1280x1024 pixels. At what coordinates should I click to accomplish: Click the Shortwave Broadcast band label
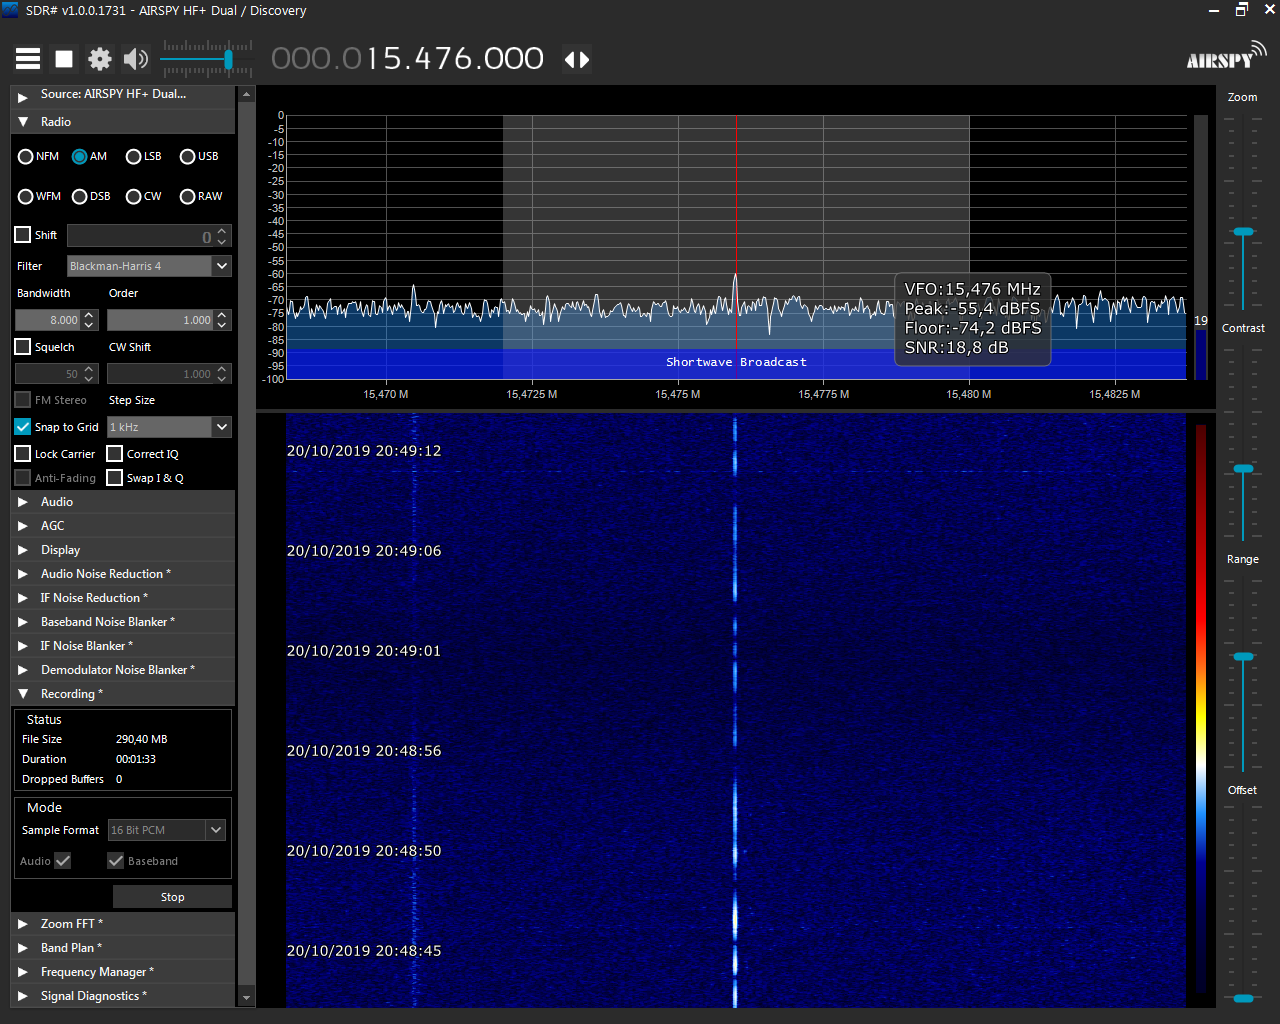tap(736, 362)
